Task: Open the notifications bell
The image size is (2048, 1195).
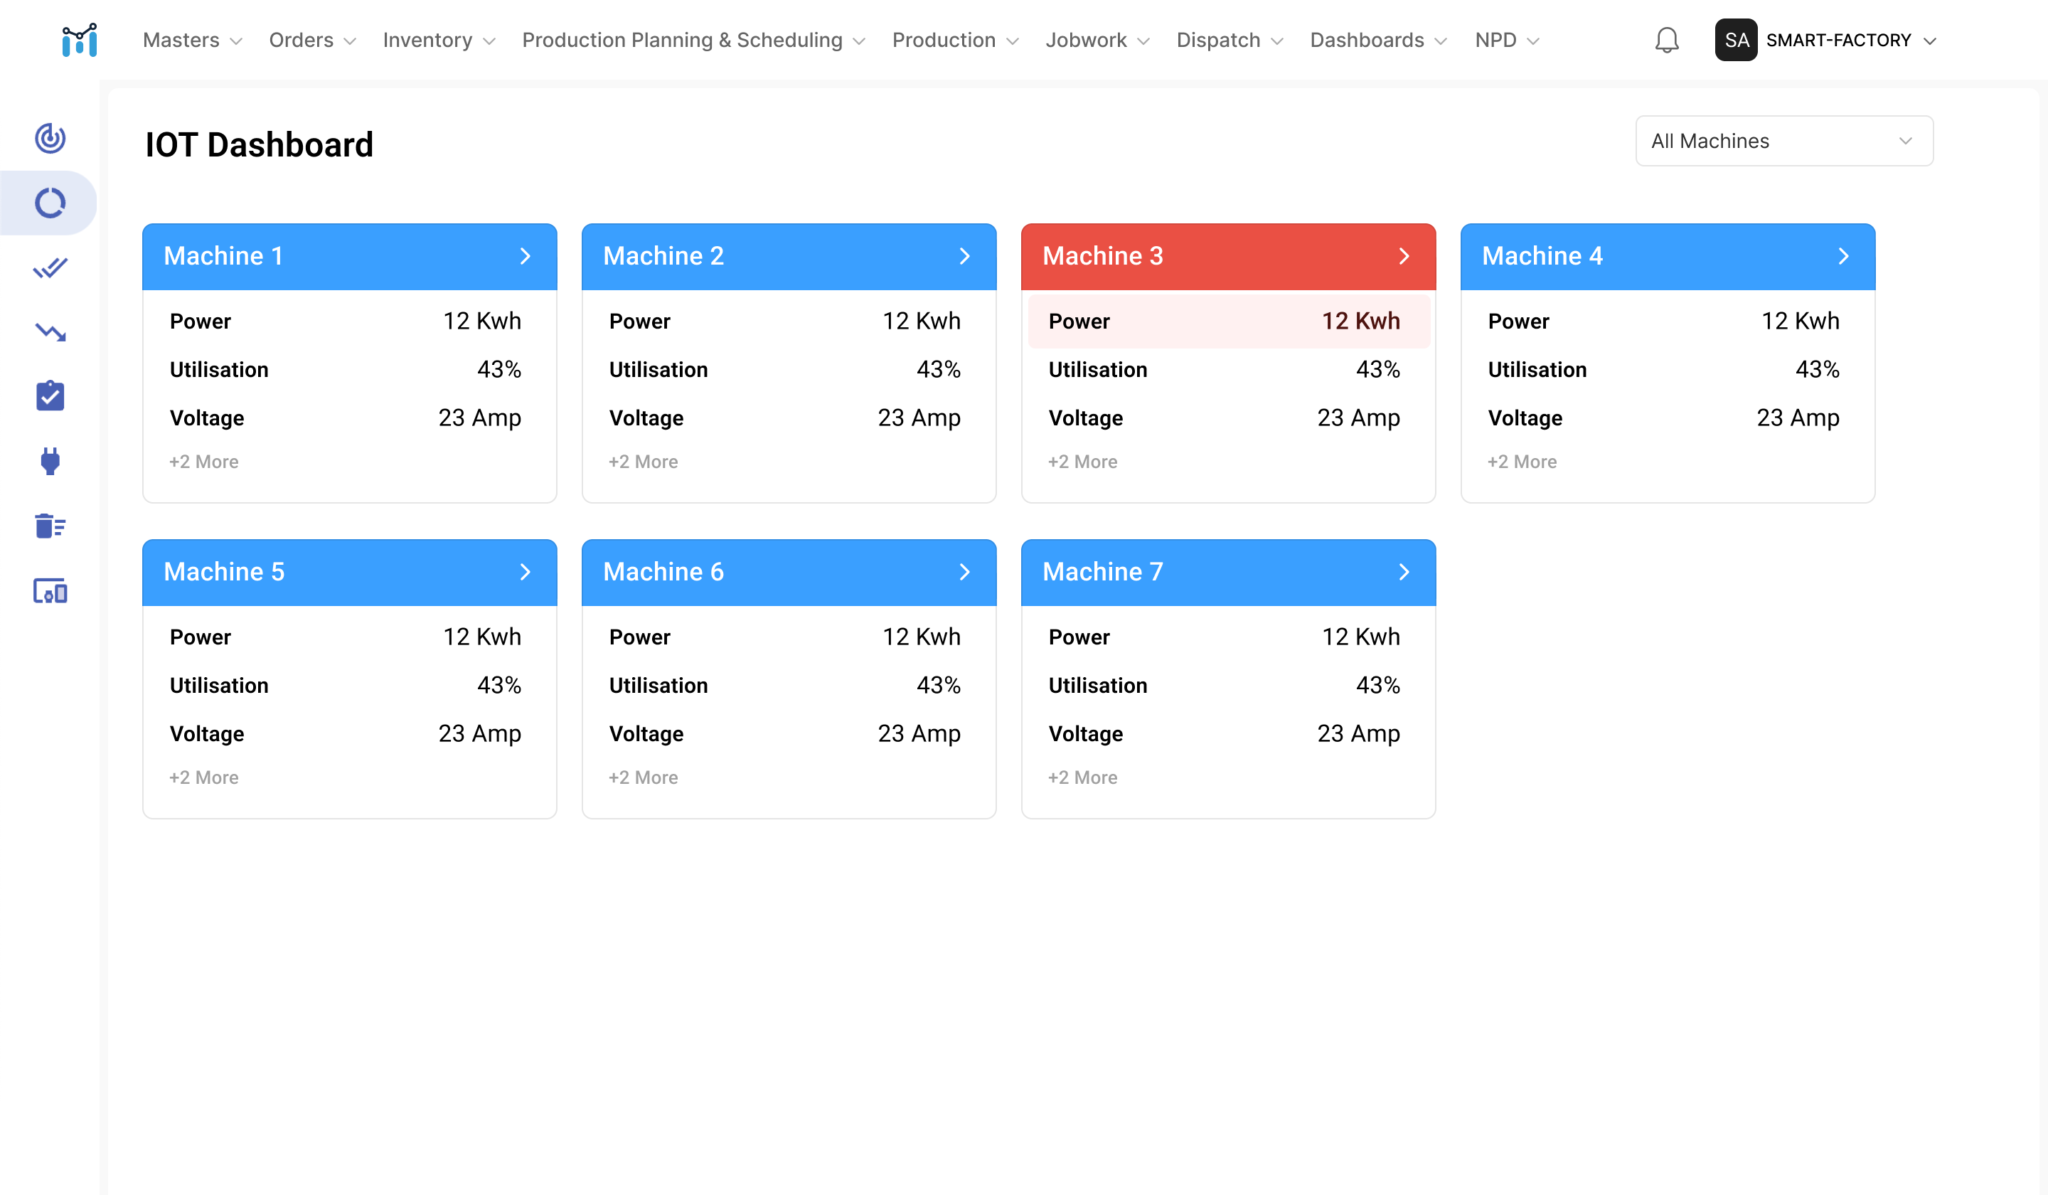Action: [x=1666, y=40]
